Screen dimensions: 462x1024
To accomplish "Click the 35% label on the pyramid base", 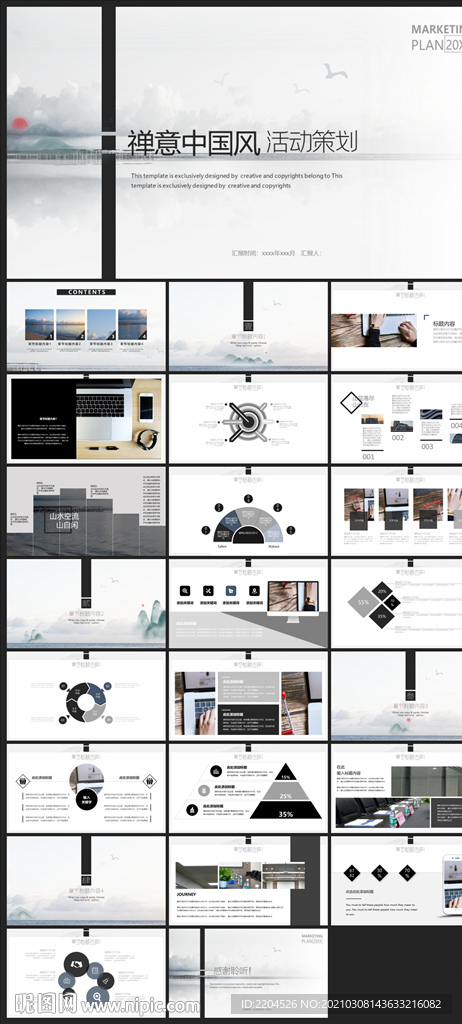I will point(286,814).
